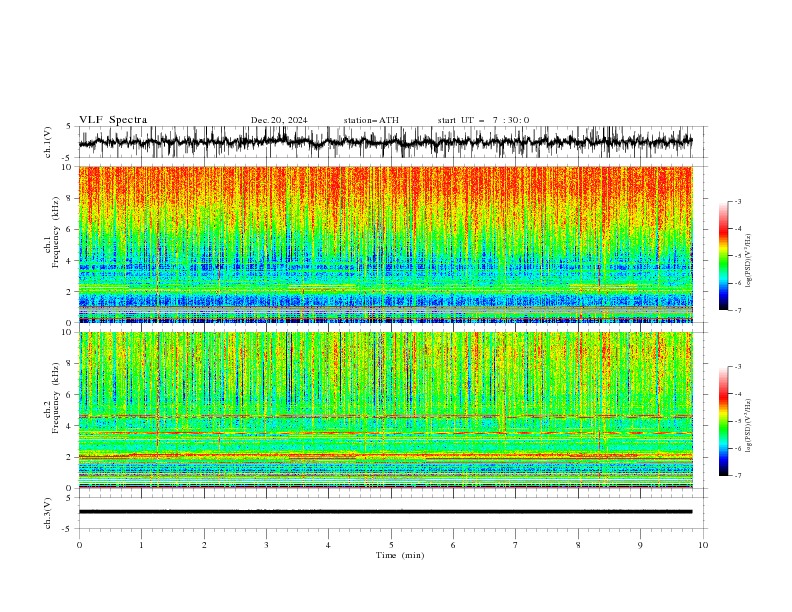Click time axis tick label "4"
This screenshot has height=612, width=792.
tap(328, 545)
